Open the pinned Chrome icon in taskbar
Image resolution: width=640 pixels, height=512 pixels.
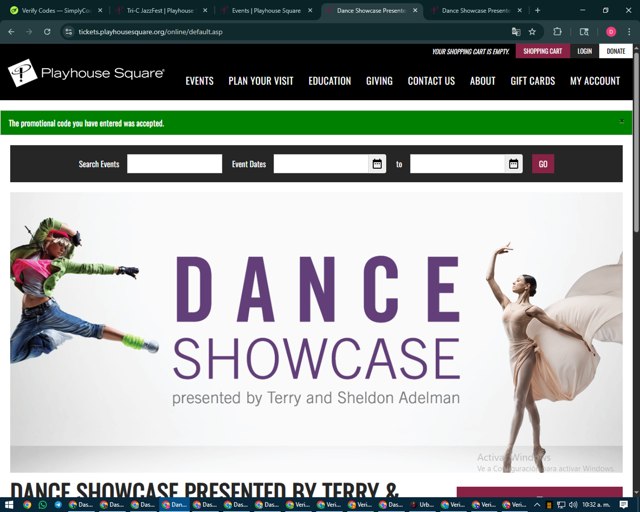pyautogui.click(x=27, y=505)
